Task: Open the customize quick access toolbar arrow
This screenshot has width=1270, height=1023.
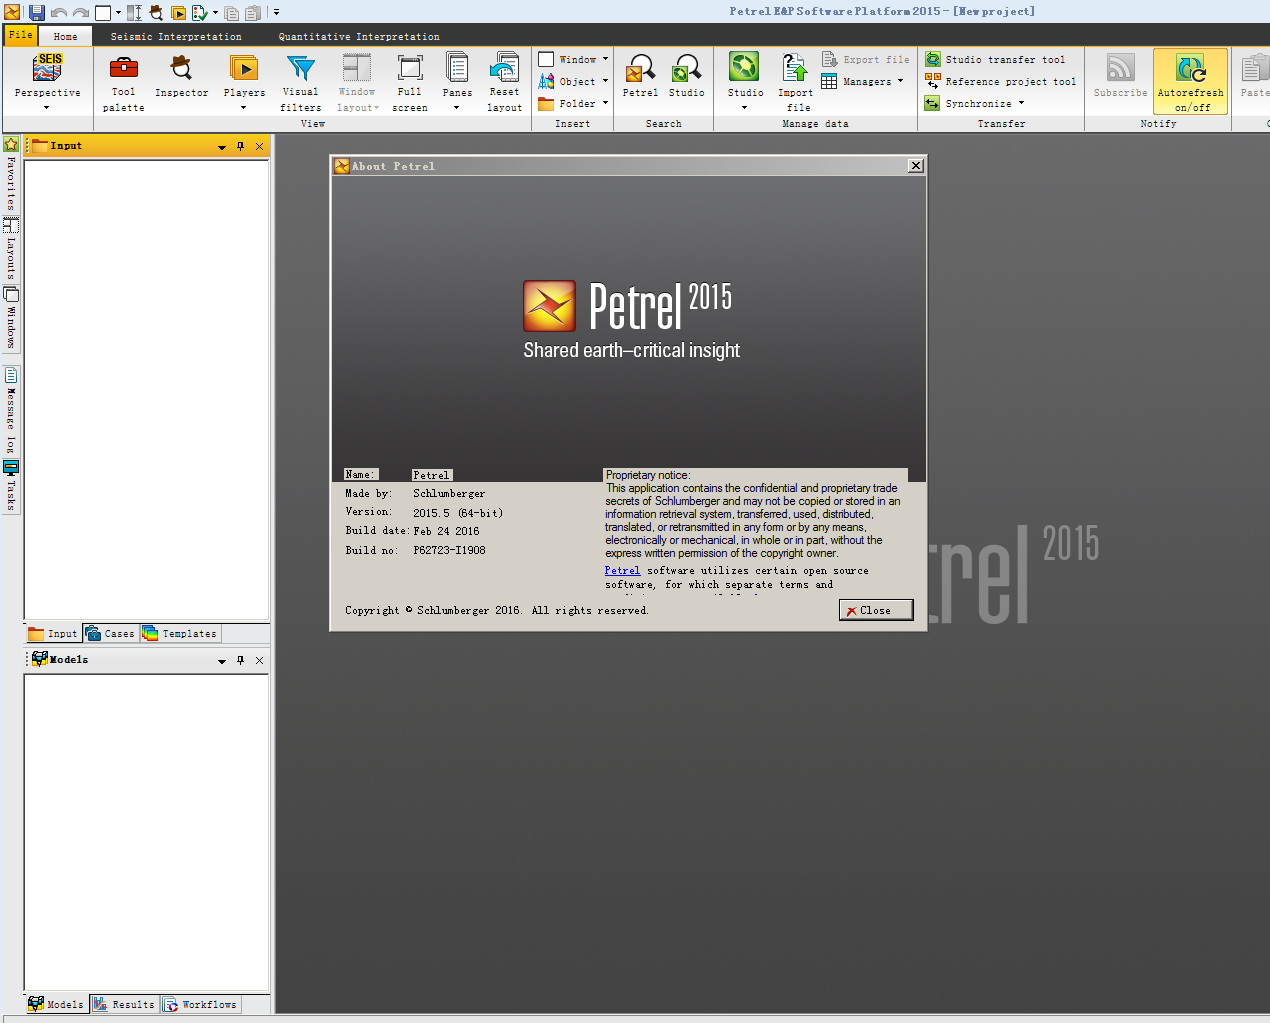Action: coord(276,13)
